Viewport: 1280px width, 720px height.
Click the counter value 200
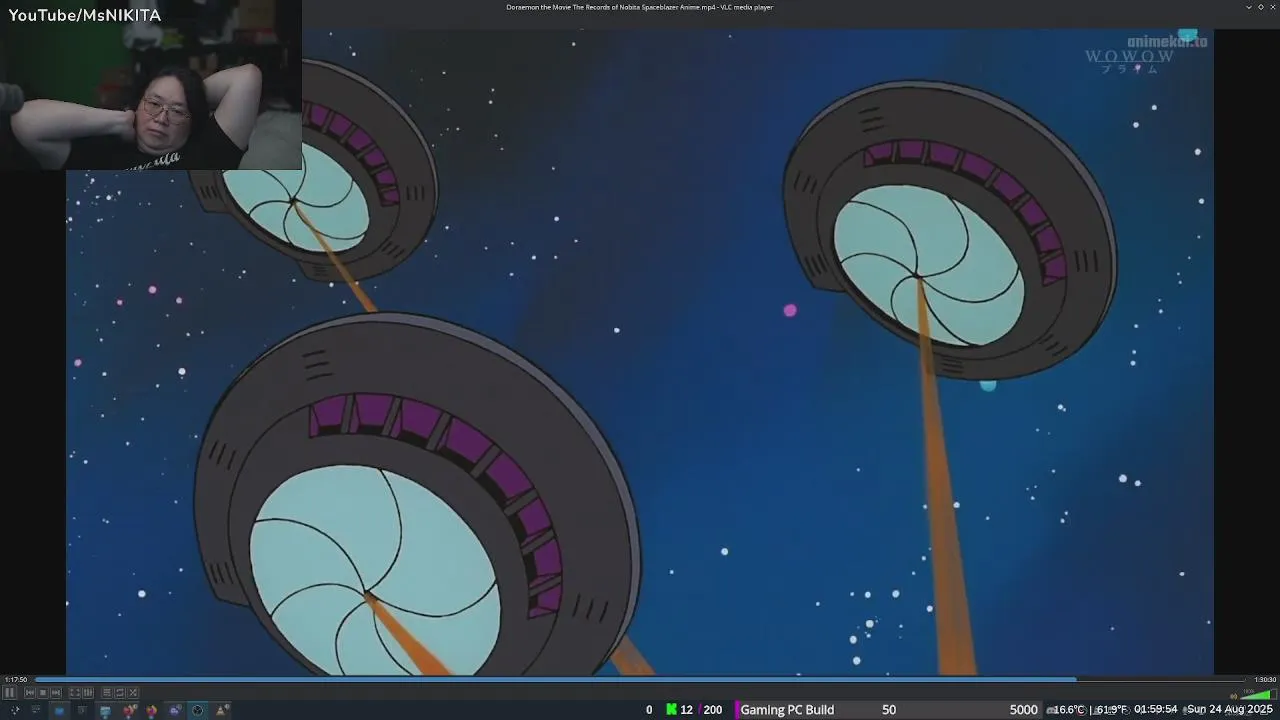(x=712, y=710)
